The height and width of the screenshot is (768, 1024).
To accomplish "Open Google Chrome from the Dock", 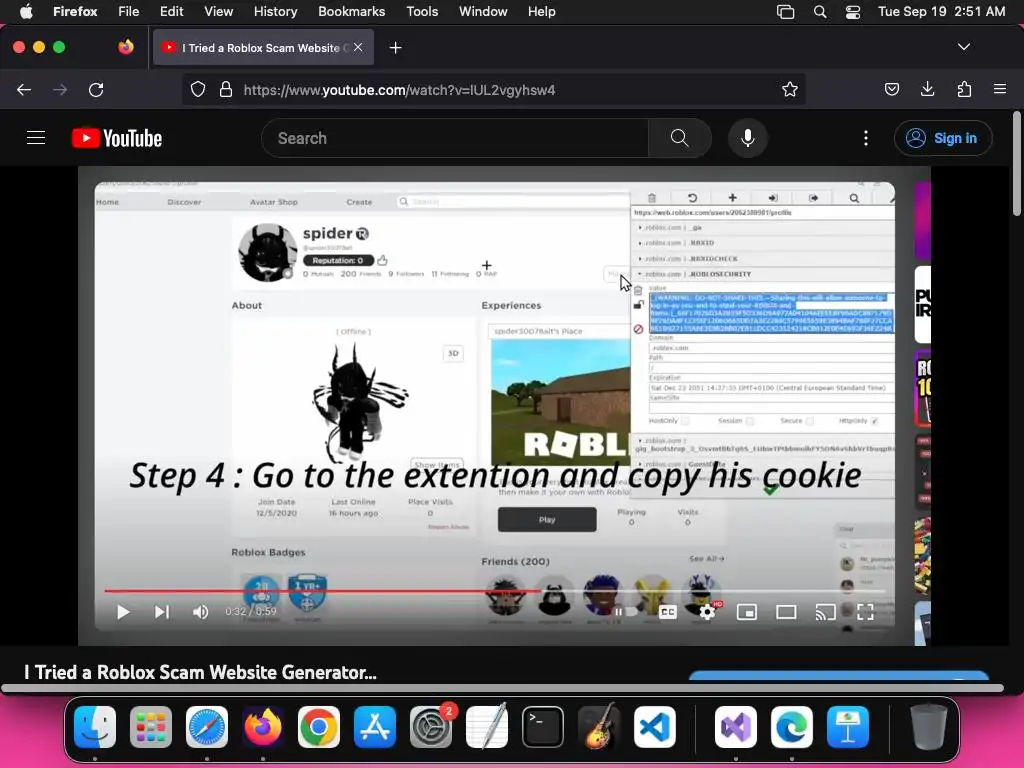I will 319,726.
